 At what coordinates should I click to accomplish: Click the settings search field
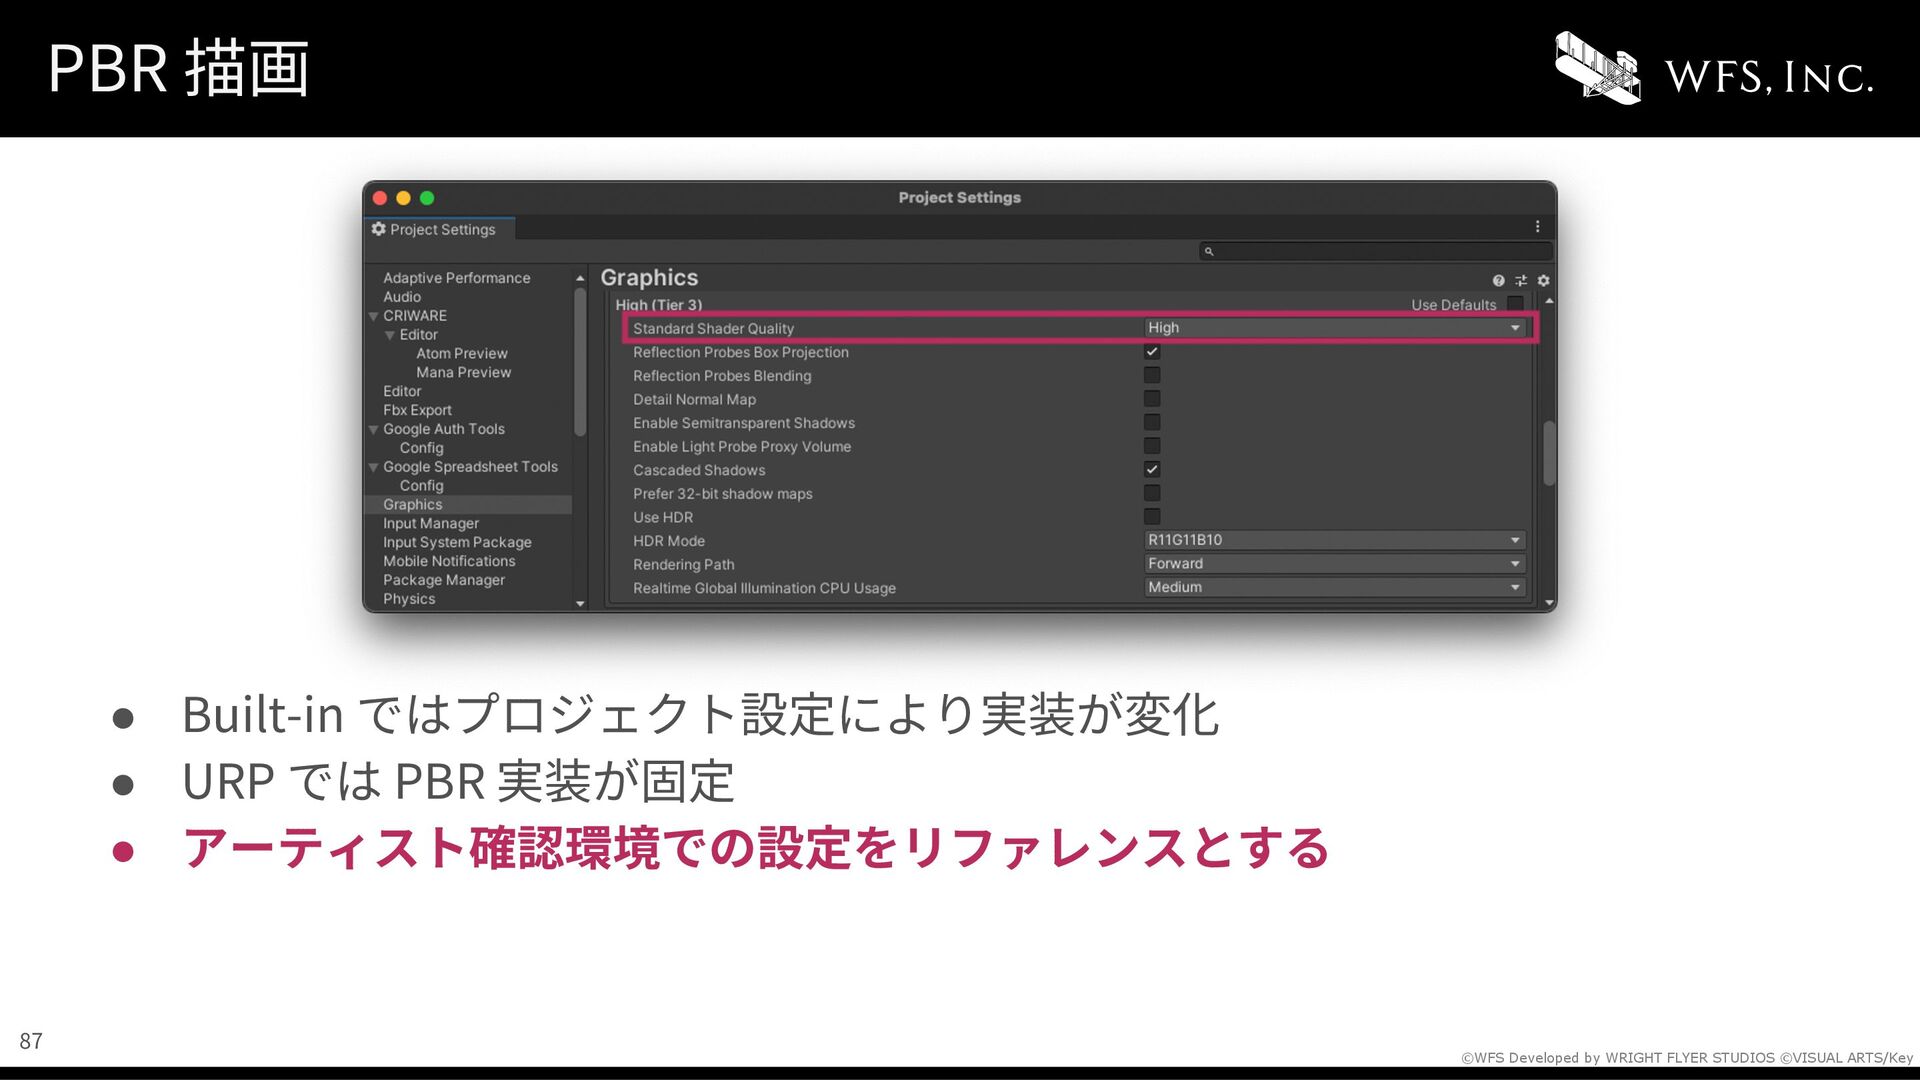point(1376,252)
